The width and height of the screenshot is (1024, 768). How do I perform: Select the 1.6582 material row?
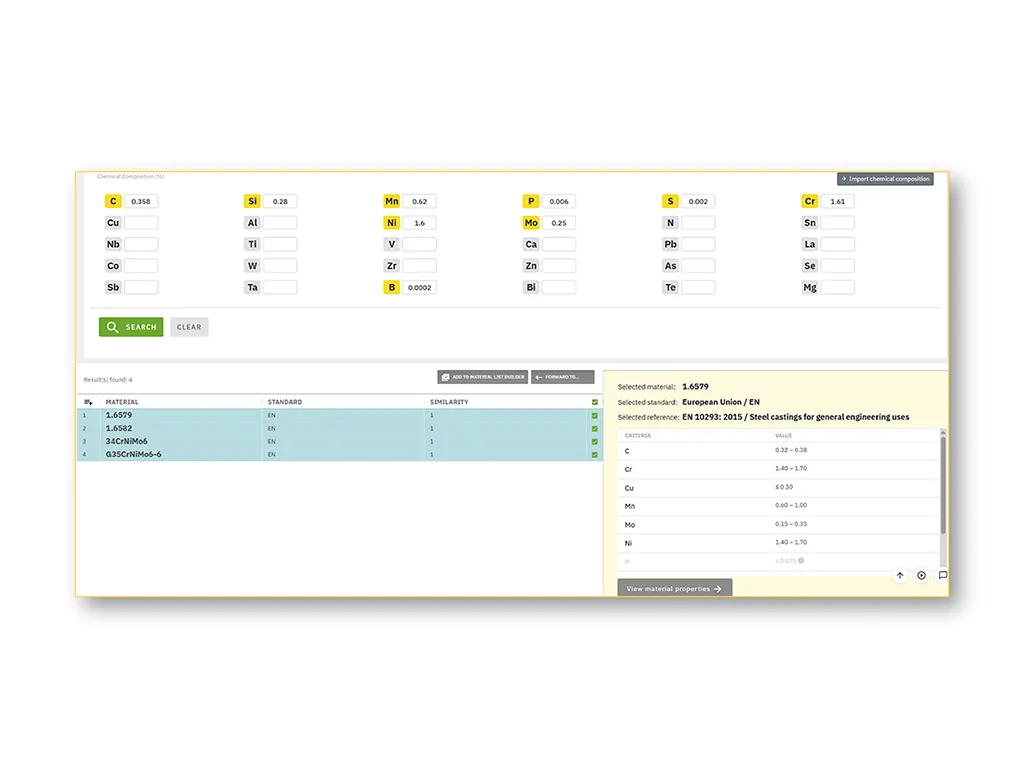coord(119,428)
